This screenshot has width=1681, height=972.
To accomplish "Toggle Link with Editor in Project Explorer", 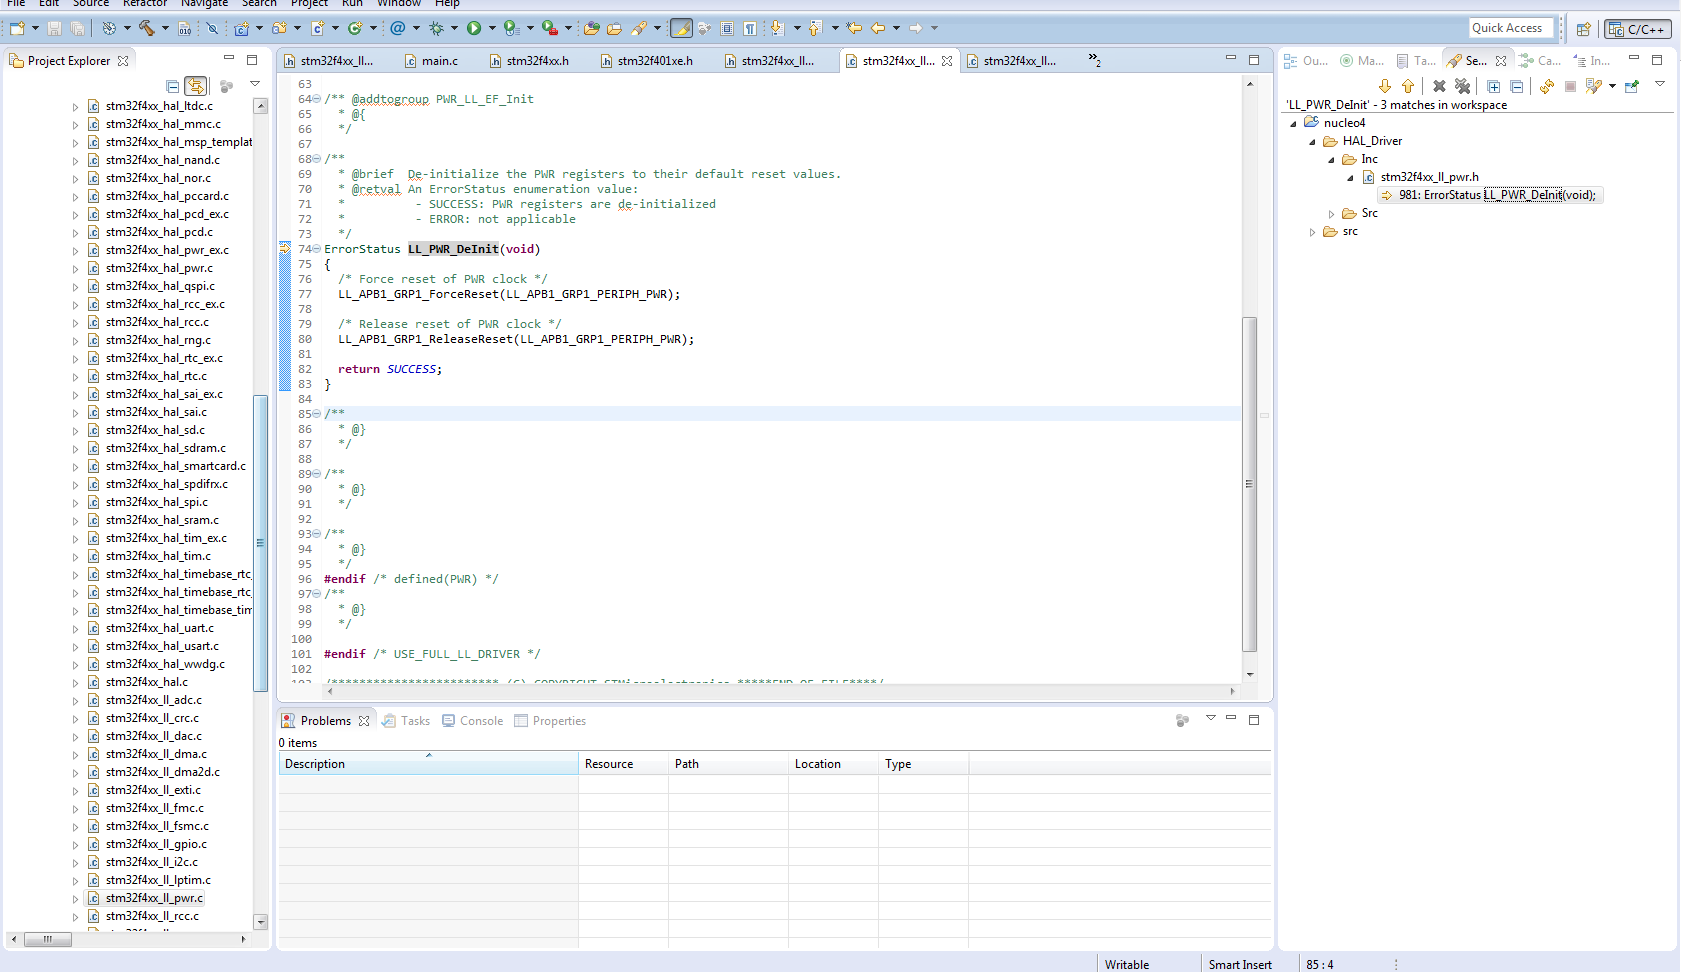I will click(196, 86).
